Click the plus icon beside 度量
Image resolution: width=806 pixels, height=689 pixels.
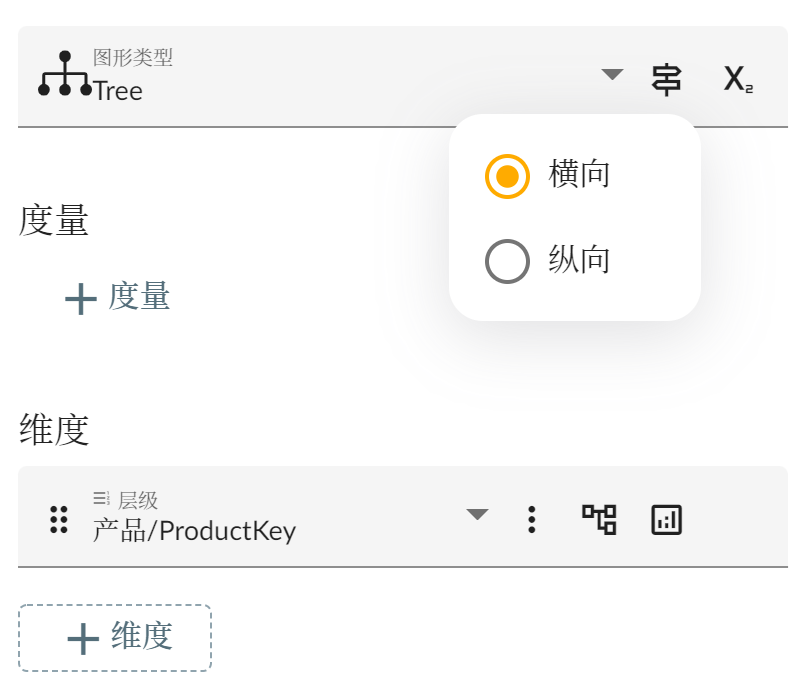(80, 298)
